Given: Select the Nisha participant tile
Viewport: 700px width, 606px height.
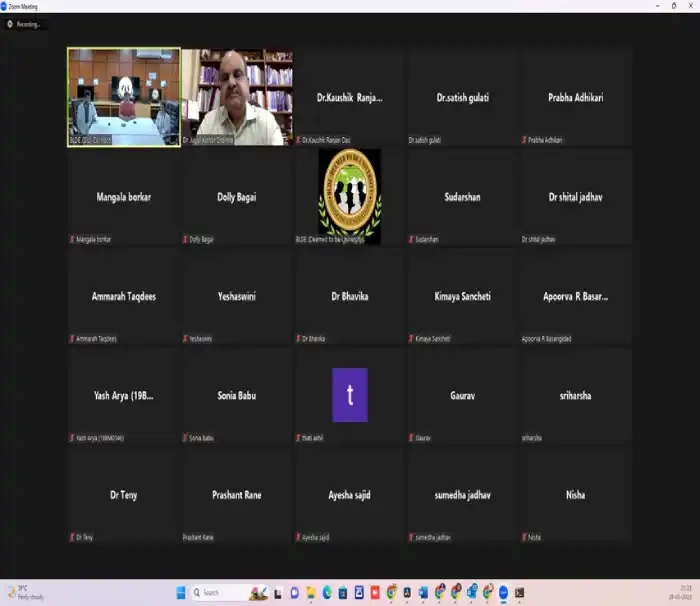Looking at the screenshot, I should click(575, 495).
